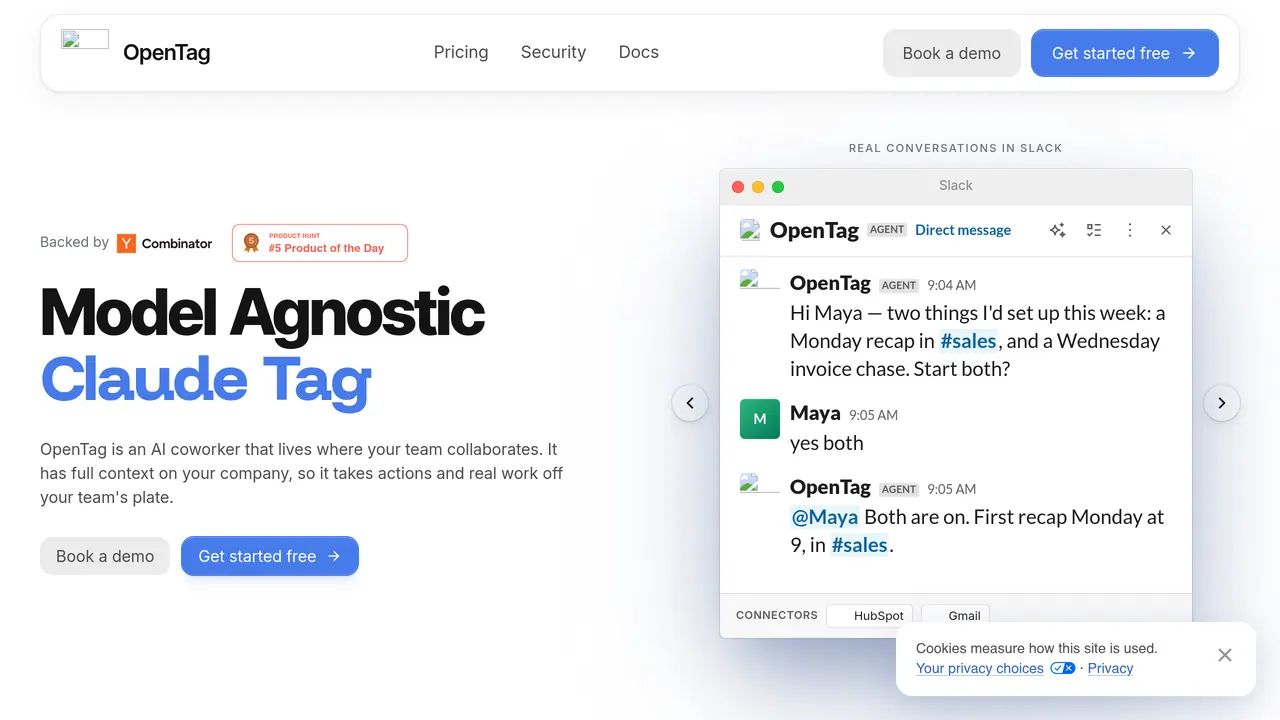
Task: Click the Direct message label
Action: pos(963,230)
